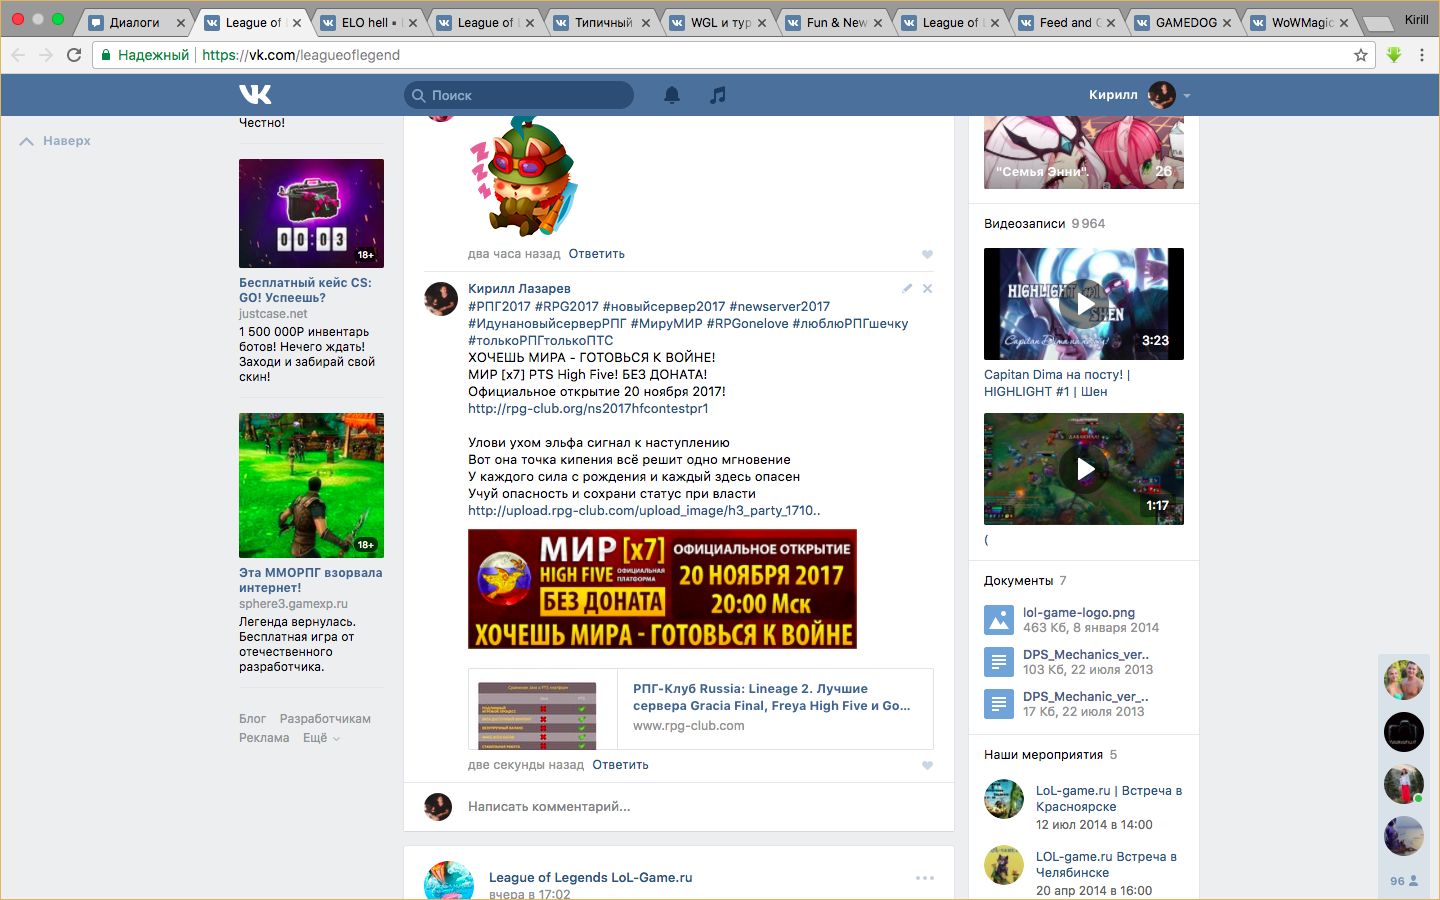This screenshot has height=900, width=1440.
Task: Like the comment posted две секунды назад
Action: pos(927,765)
